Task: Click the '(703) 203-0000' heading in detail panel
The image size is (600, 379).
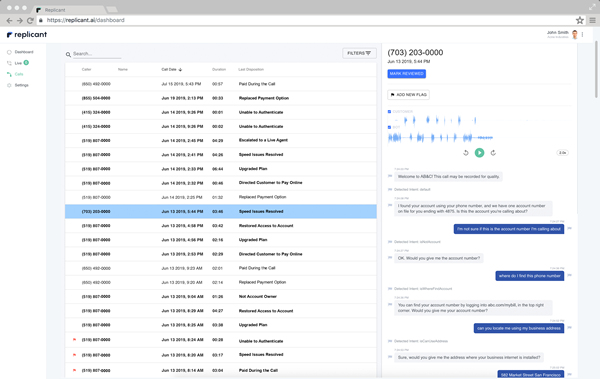Action: (415, 52)
